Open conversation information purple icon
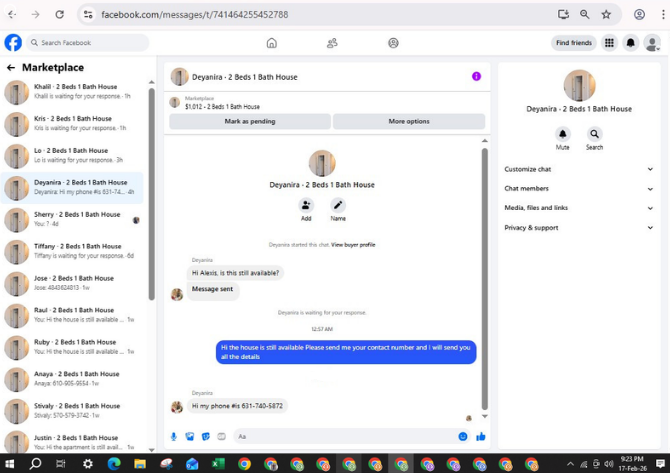 click(x=476, y=76)
